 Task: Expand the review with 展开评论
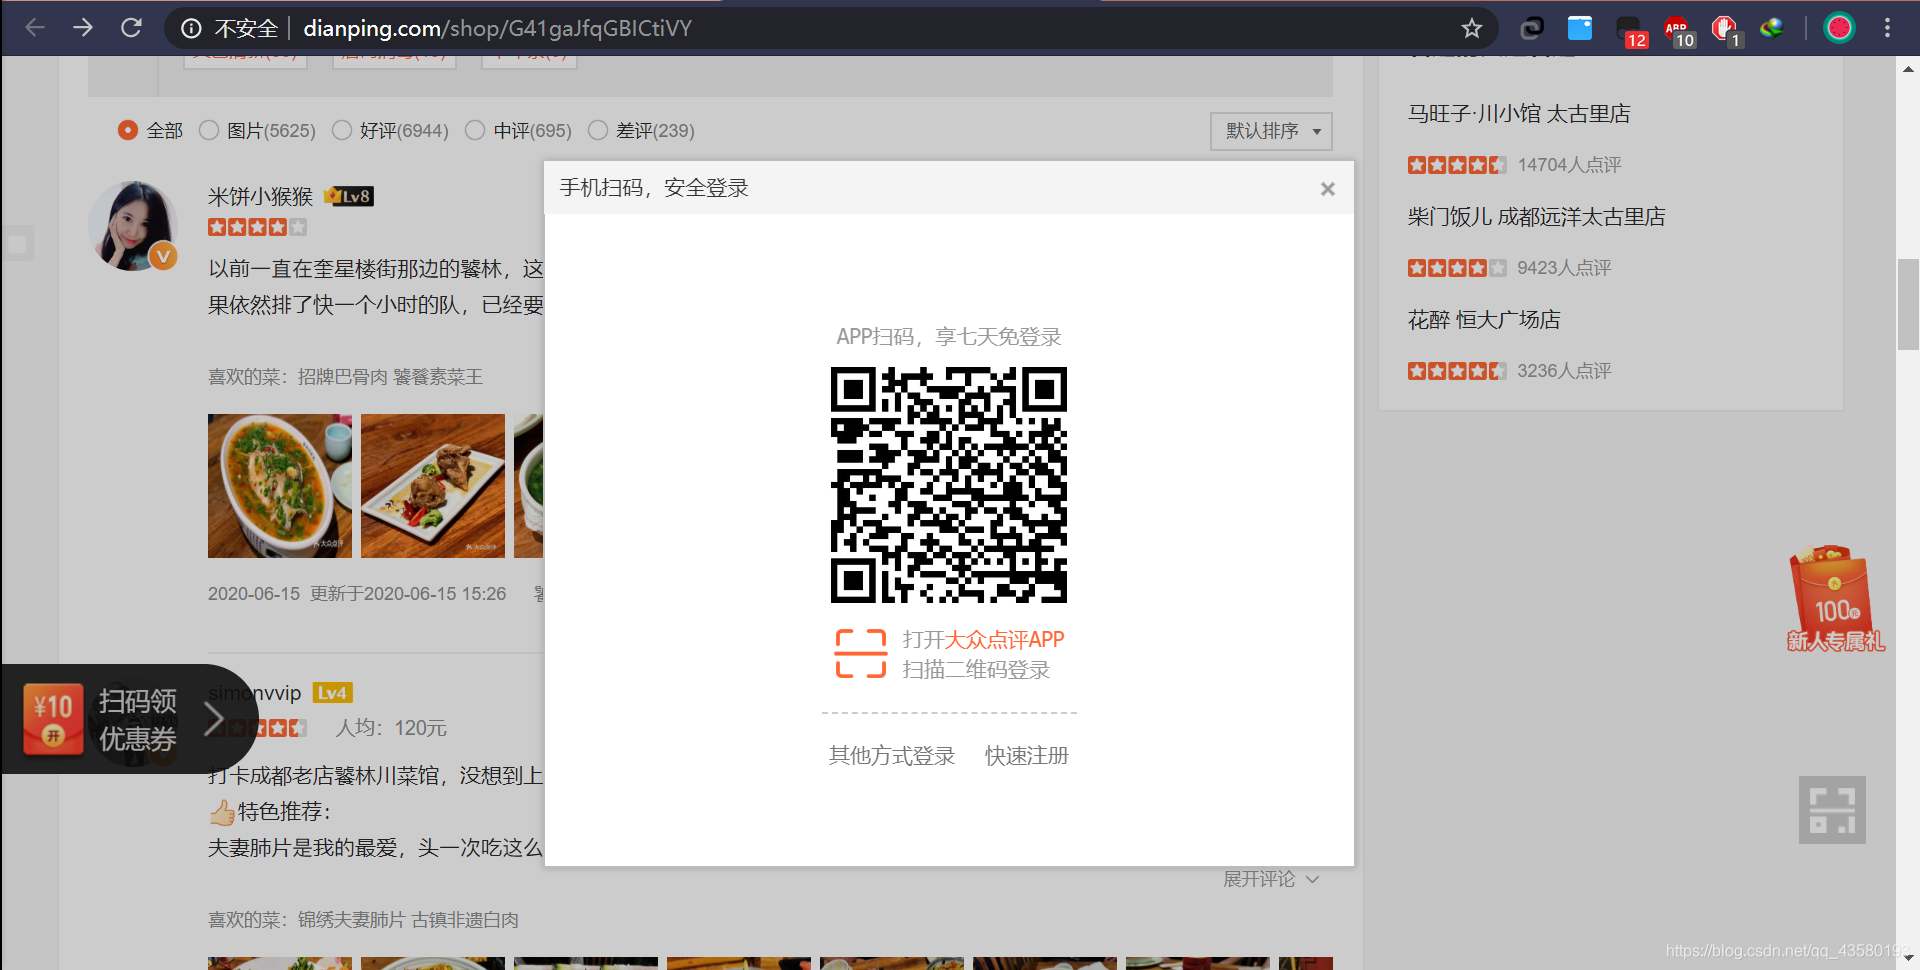[x=1271, y=879]
